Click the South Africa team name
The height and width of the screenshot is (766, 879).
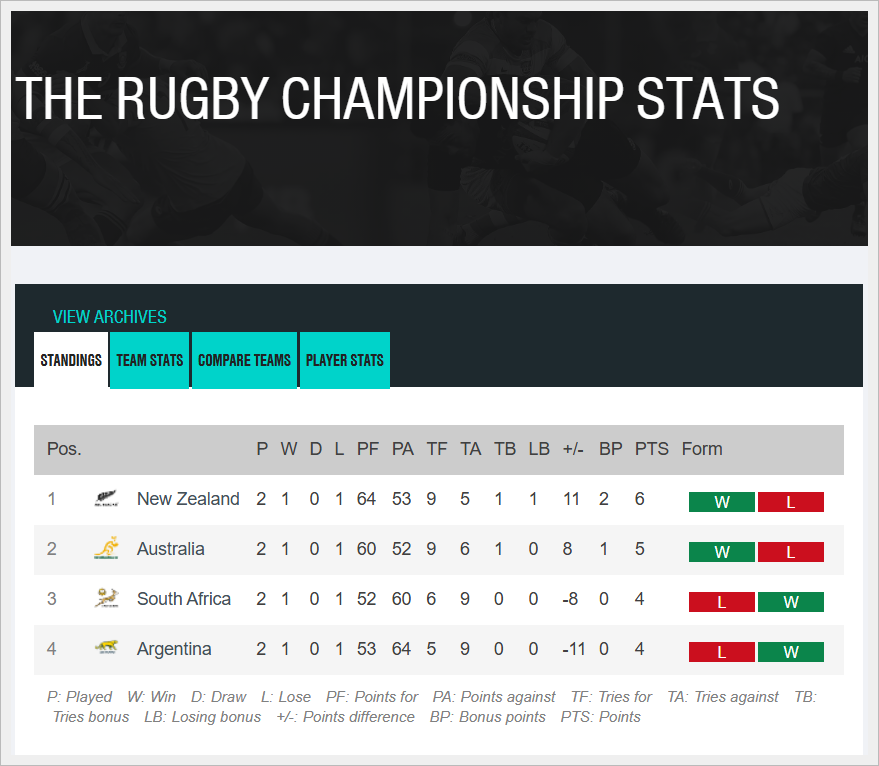point(184,599)
